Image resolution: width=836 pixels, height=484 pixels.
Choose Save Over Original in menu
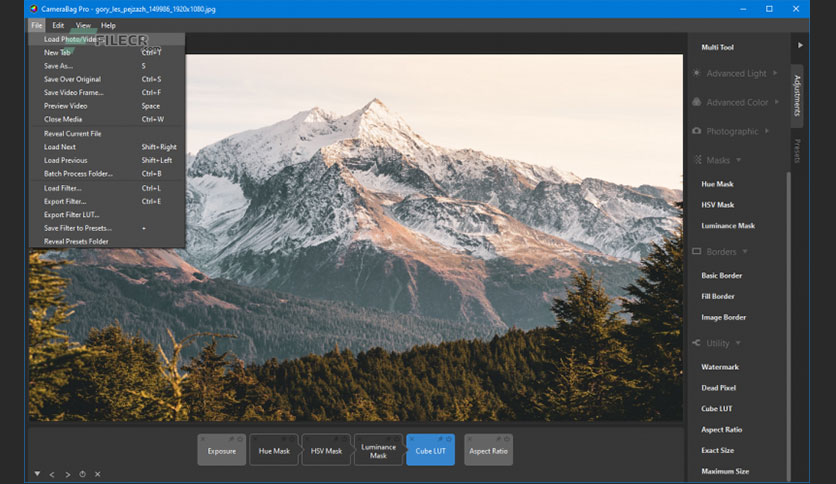[107, 79]
